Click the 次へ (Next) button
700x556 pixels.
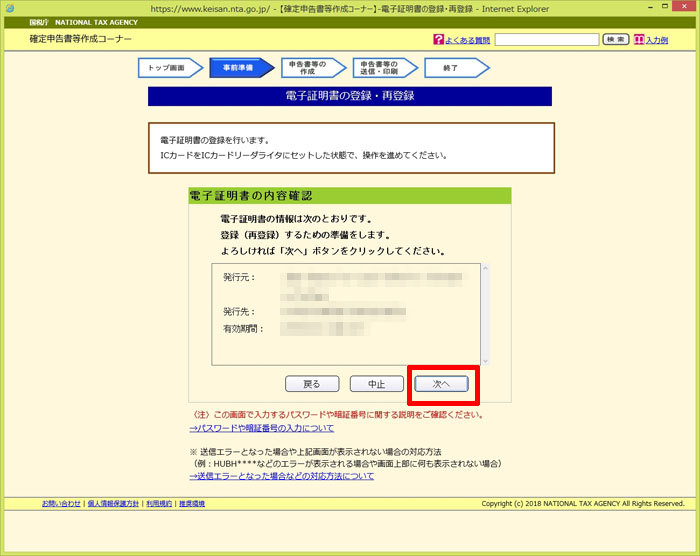tap(441, 384)
